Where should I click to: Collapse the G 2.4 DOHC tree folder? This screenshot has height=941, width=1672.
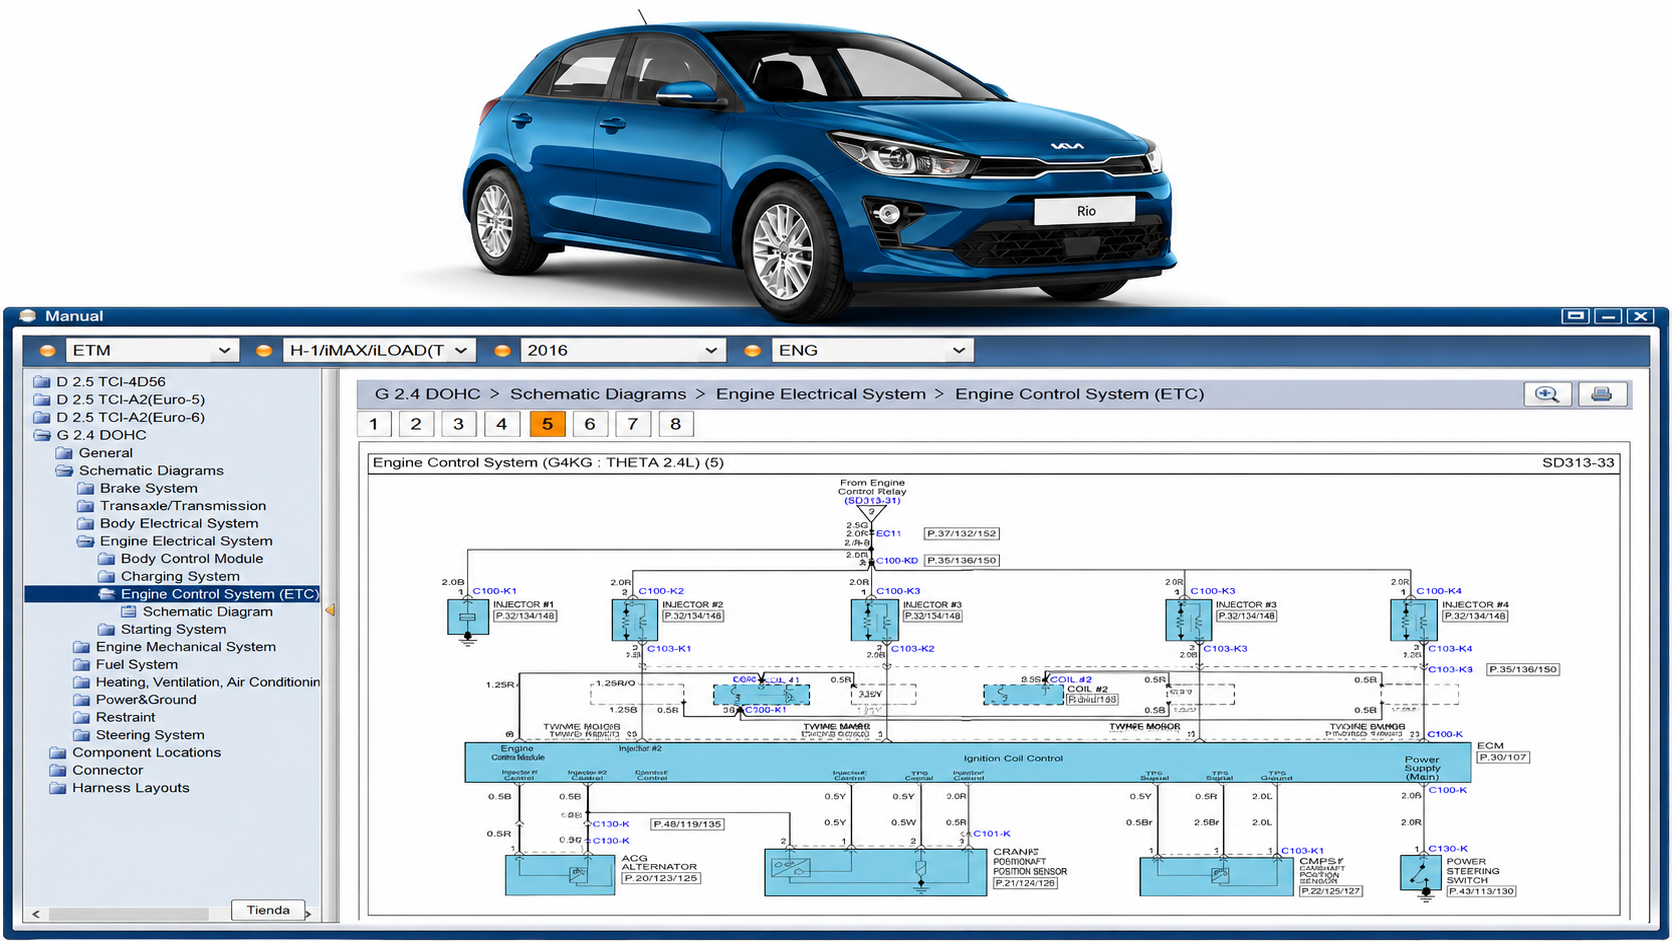pos(42,436)
